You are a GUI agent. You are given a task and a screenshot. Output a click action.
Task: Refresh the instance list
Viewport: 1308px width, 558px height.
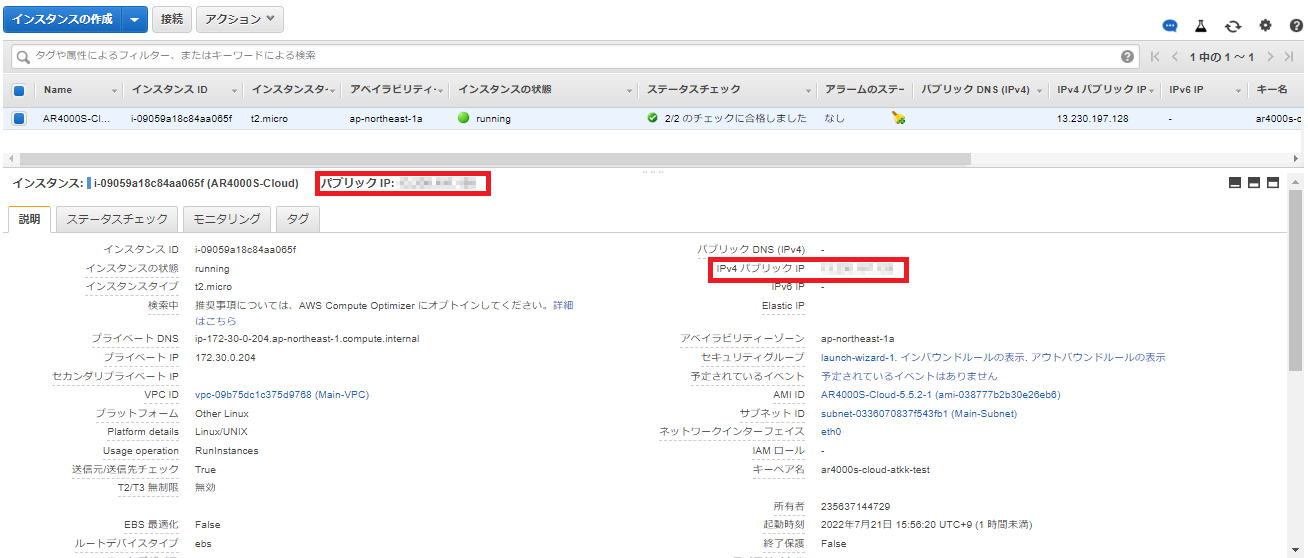(1233, 26)
